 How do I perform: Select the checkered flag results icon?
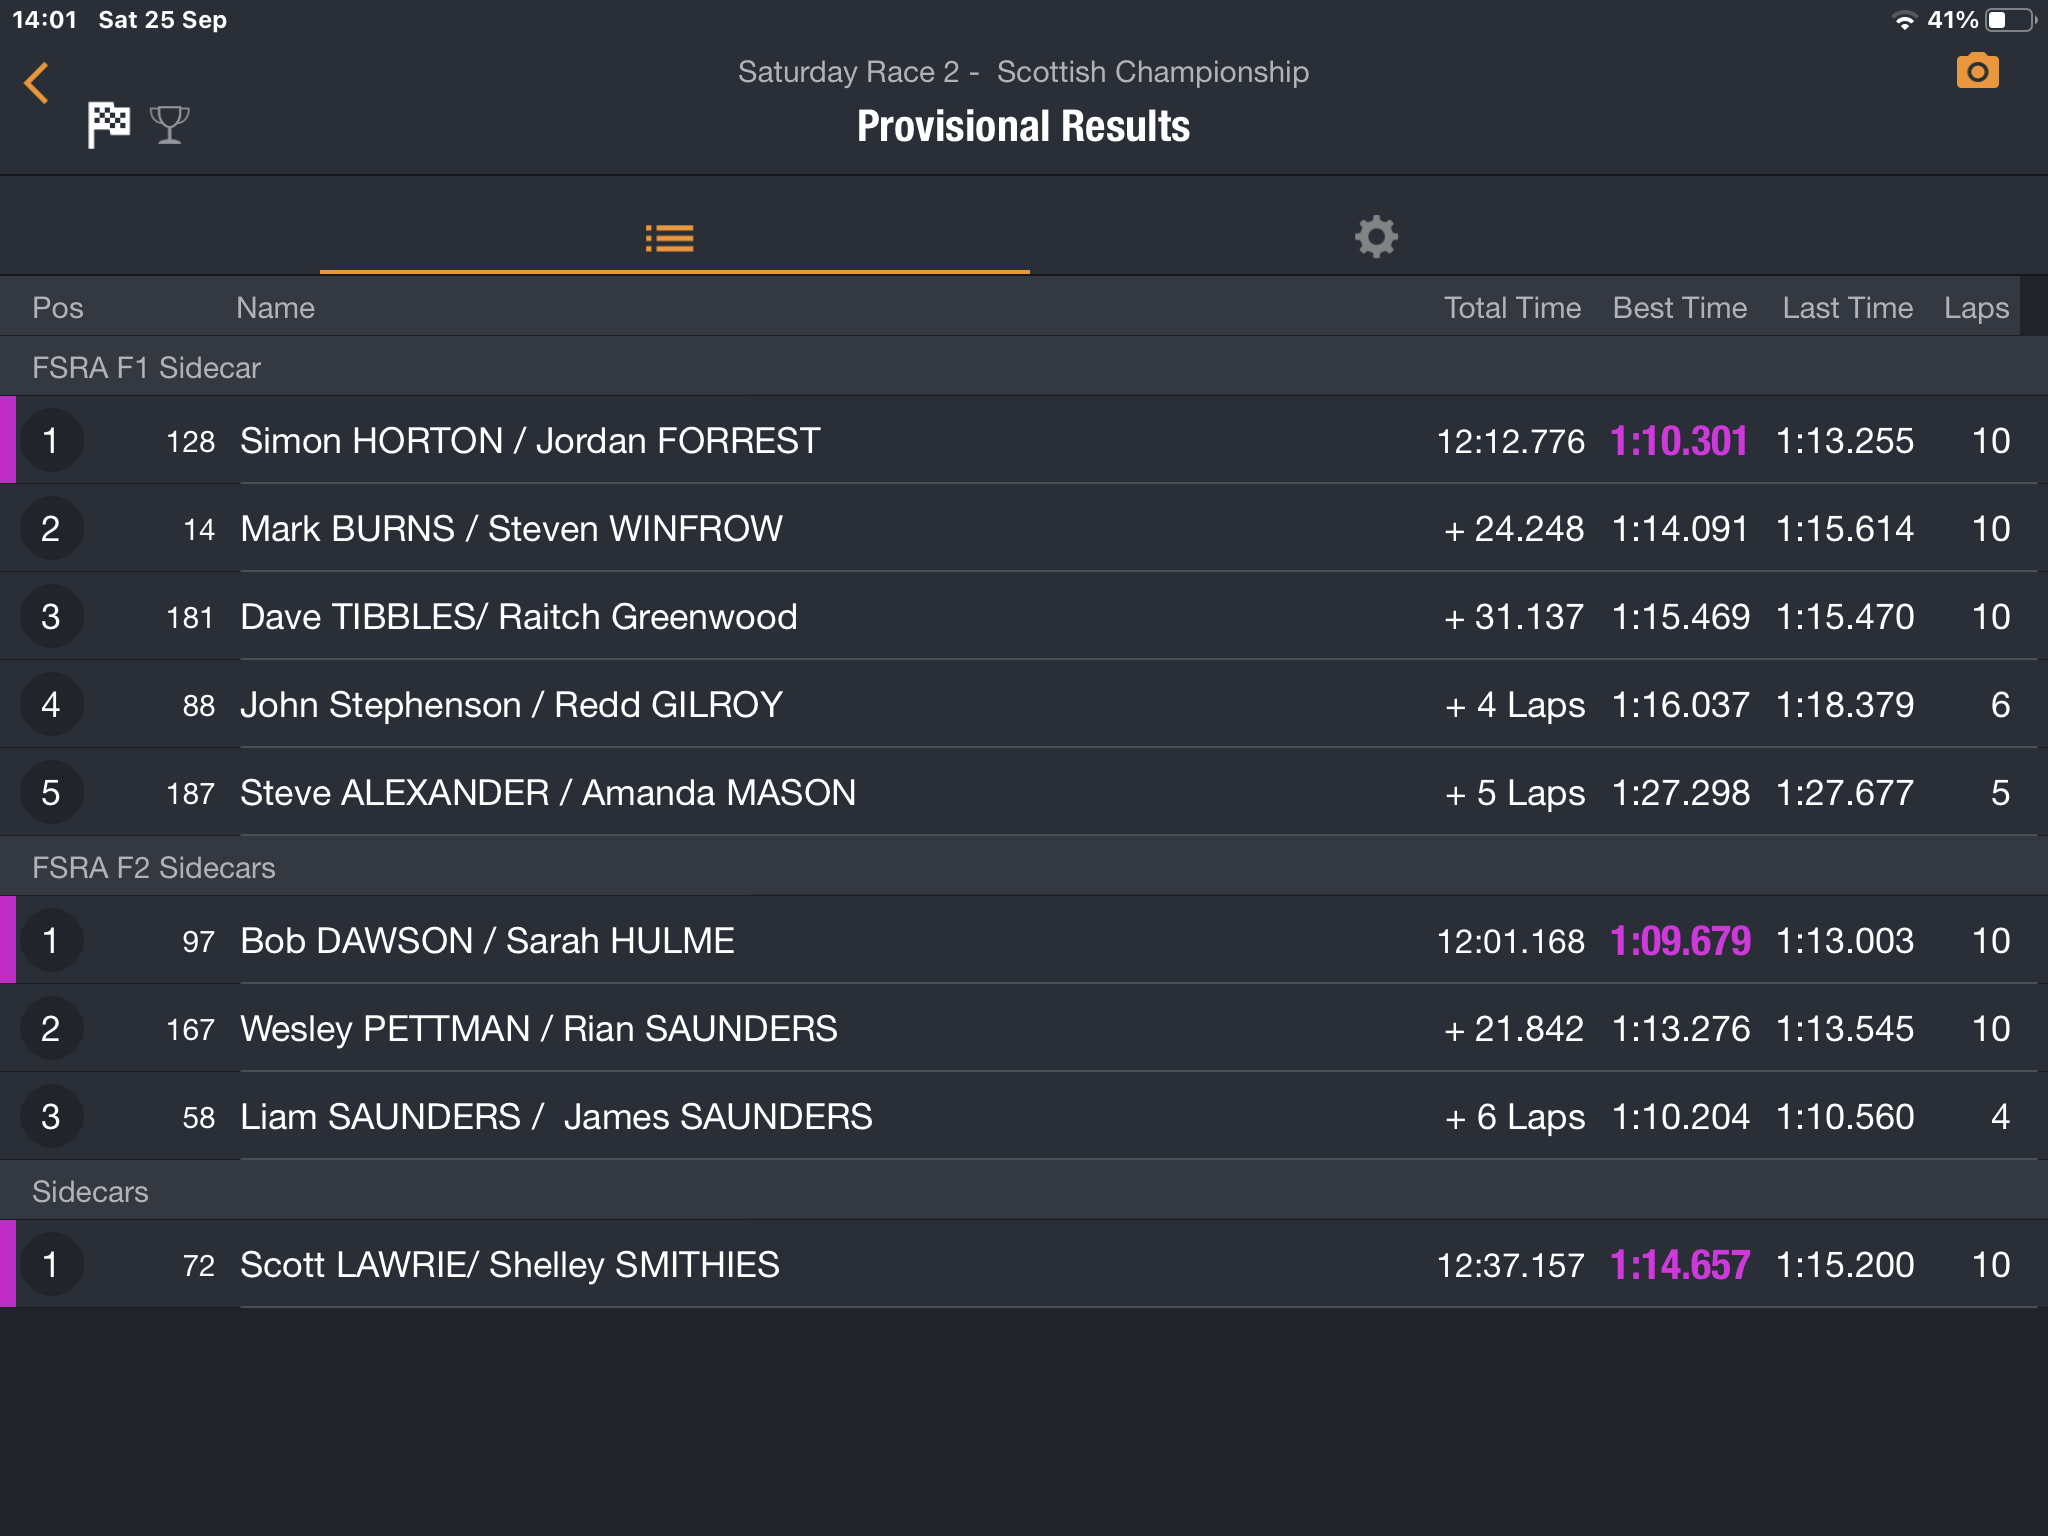[x=108, y=125]
